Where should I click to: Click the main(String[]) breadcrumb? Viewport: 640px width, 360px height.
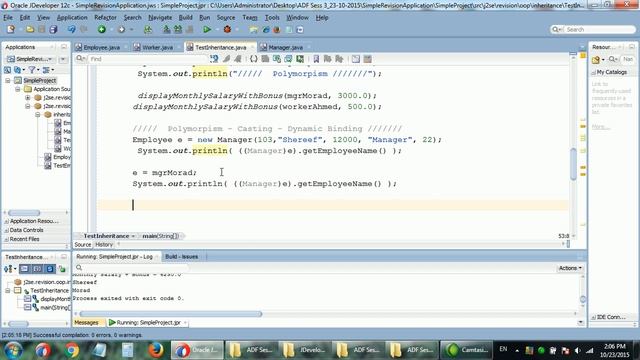coord(160,236)
